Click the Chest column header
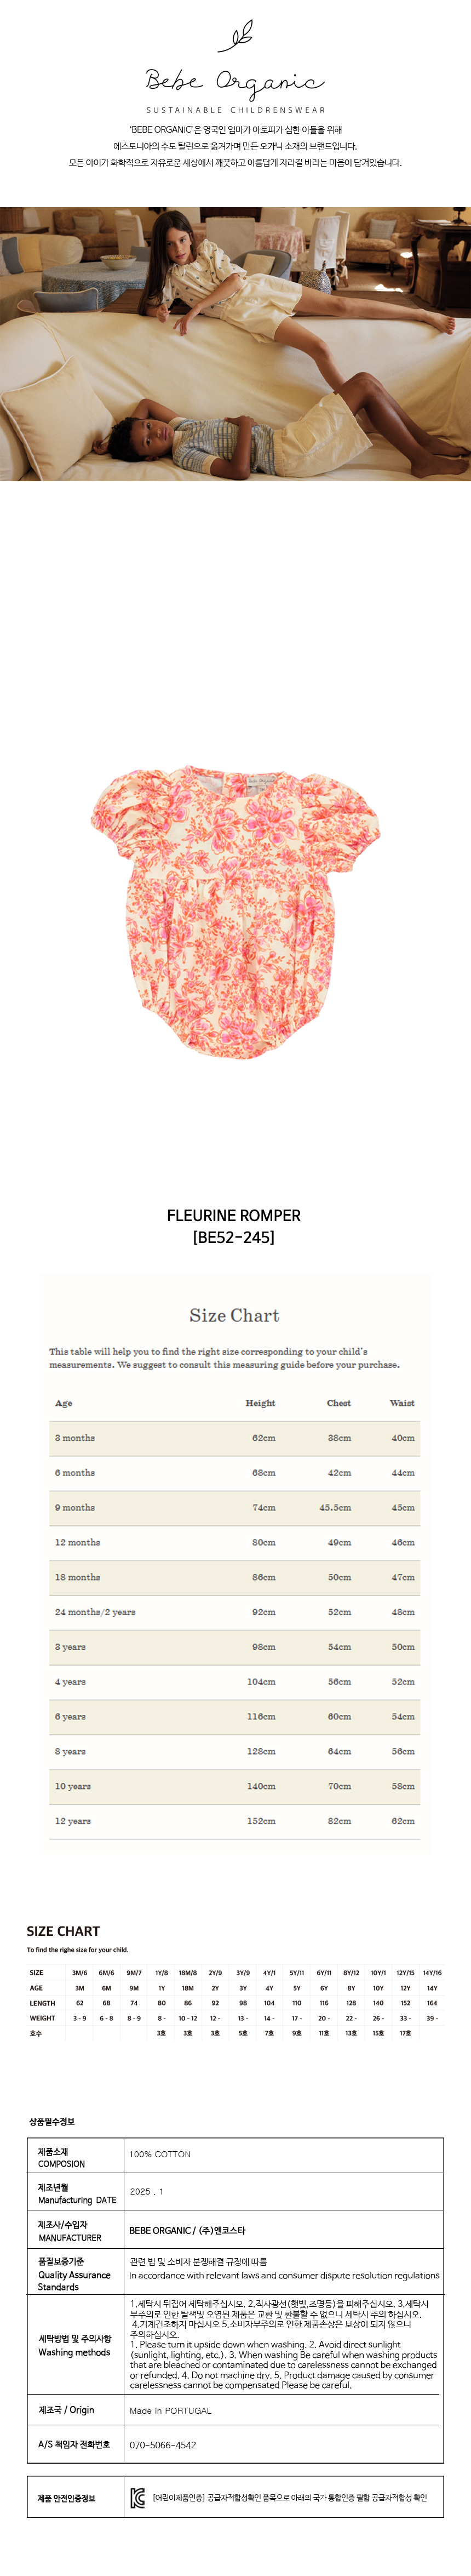This screenshot has width=471, height=2576. point(339,1403)
